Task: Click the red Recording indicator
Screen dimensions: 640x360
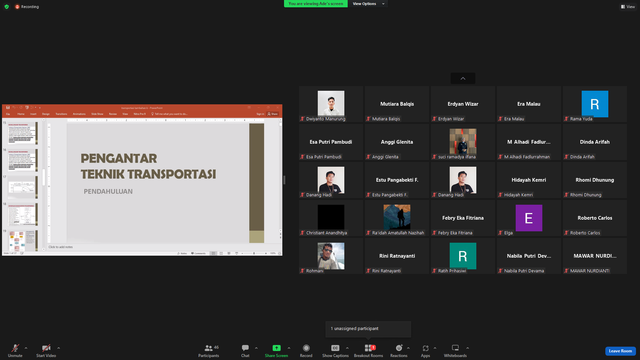Action: click(x=27, y=7)
